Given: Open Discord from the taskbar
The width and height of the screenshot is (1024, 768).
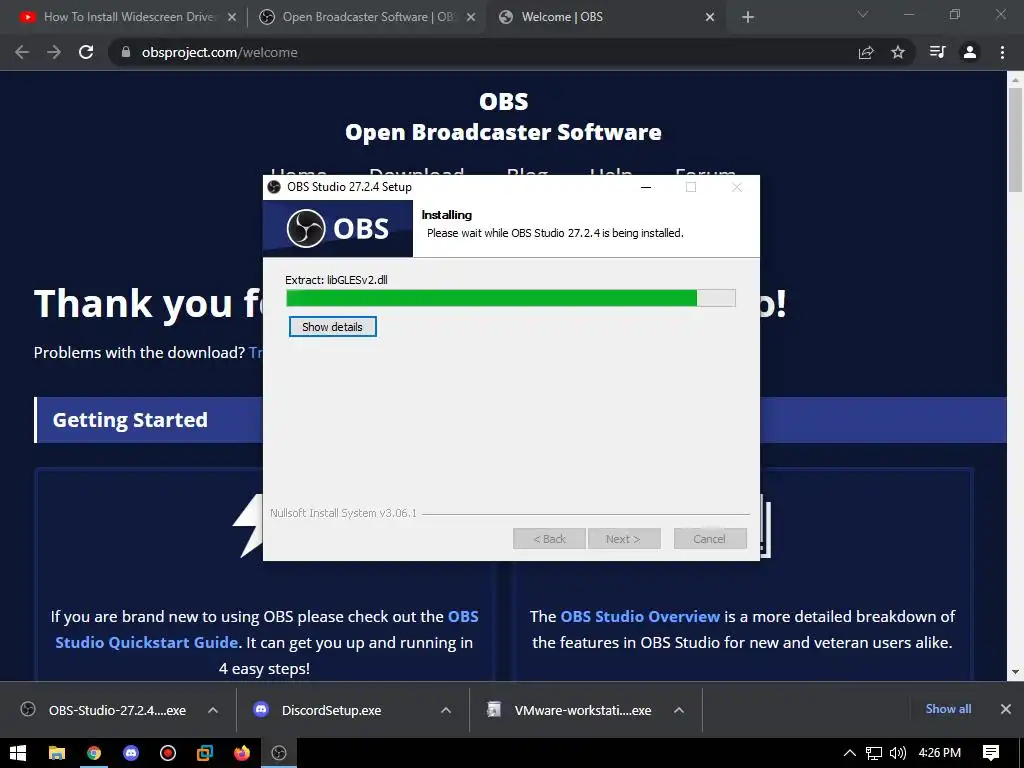Looking at the screenshot, I should click(131, 753).
